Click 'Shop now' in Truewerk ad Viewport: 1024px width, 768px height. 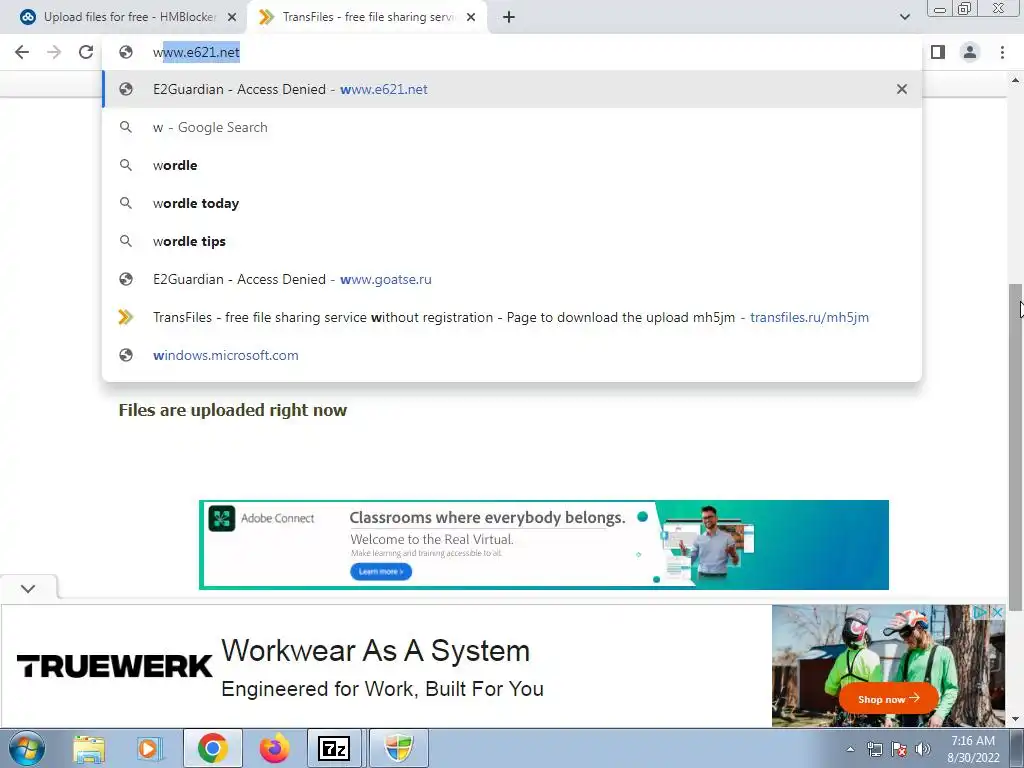(888, 699)
